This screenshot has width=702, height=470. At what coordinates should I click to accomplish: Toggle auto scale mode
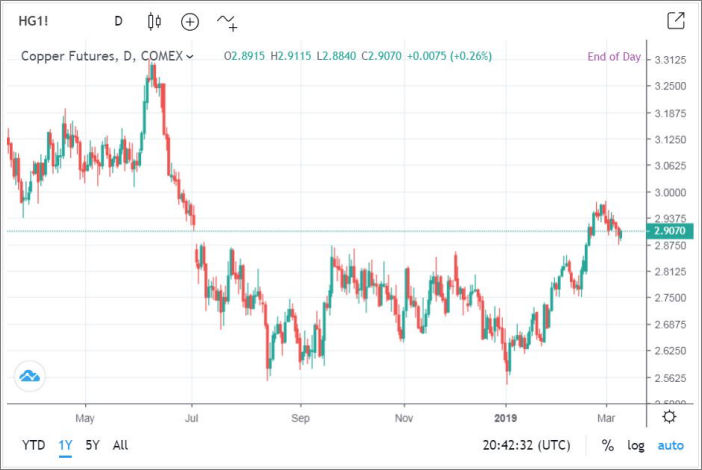tap(670, 445)
